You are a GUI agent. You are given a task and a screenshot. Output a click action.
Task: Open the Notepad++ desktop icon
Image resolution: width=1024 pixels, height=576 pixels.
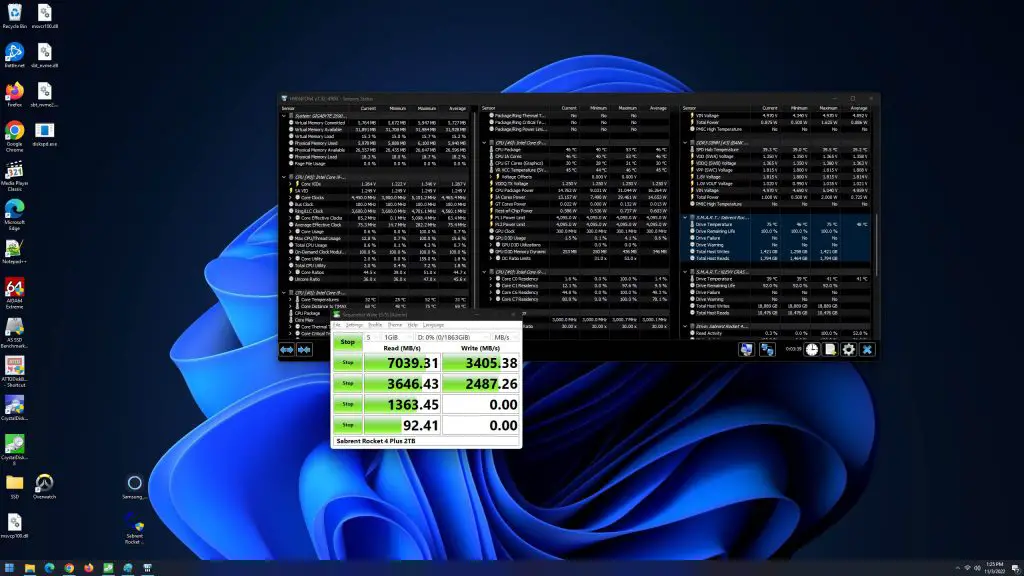(14, 251)
